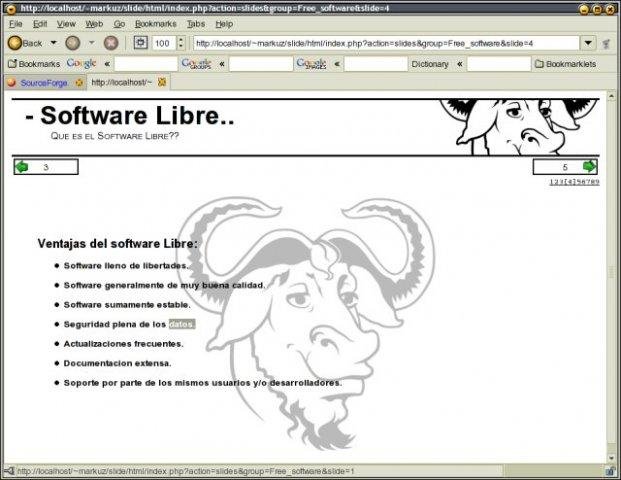Click the highlighted word 'datos.'

click(182, 324)
